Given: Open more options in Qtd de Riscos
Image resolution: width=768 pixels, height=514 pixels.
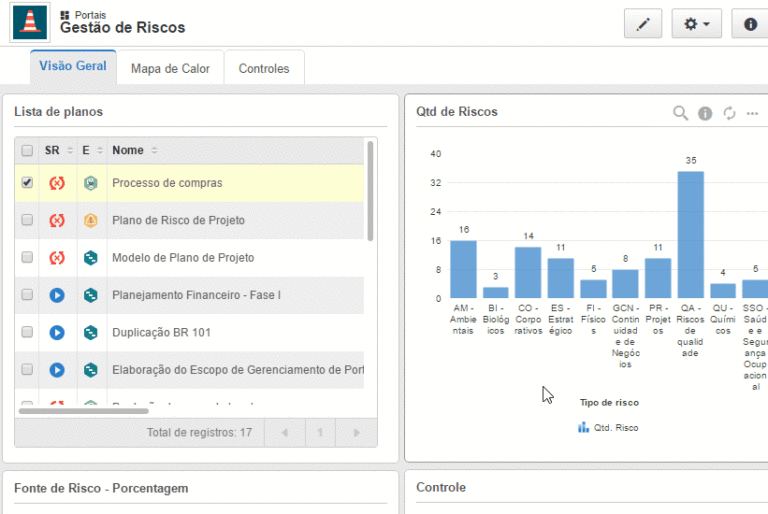Looking at the screenshot, I should pos(753,113).
